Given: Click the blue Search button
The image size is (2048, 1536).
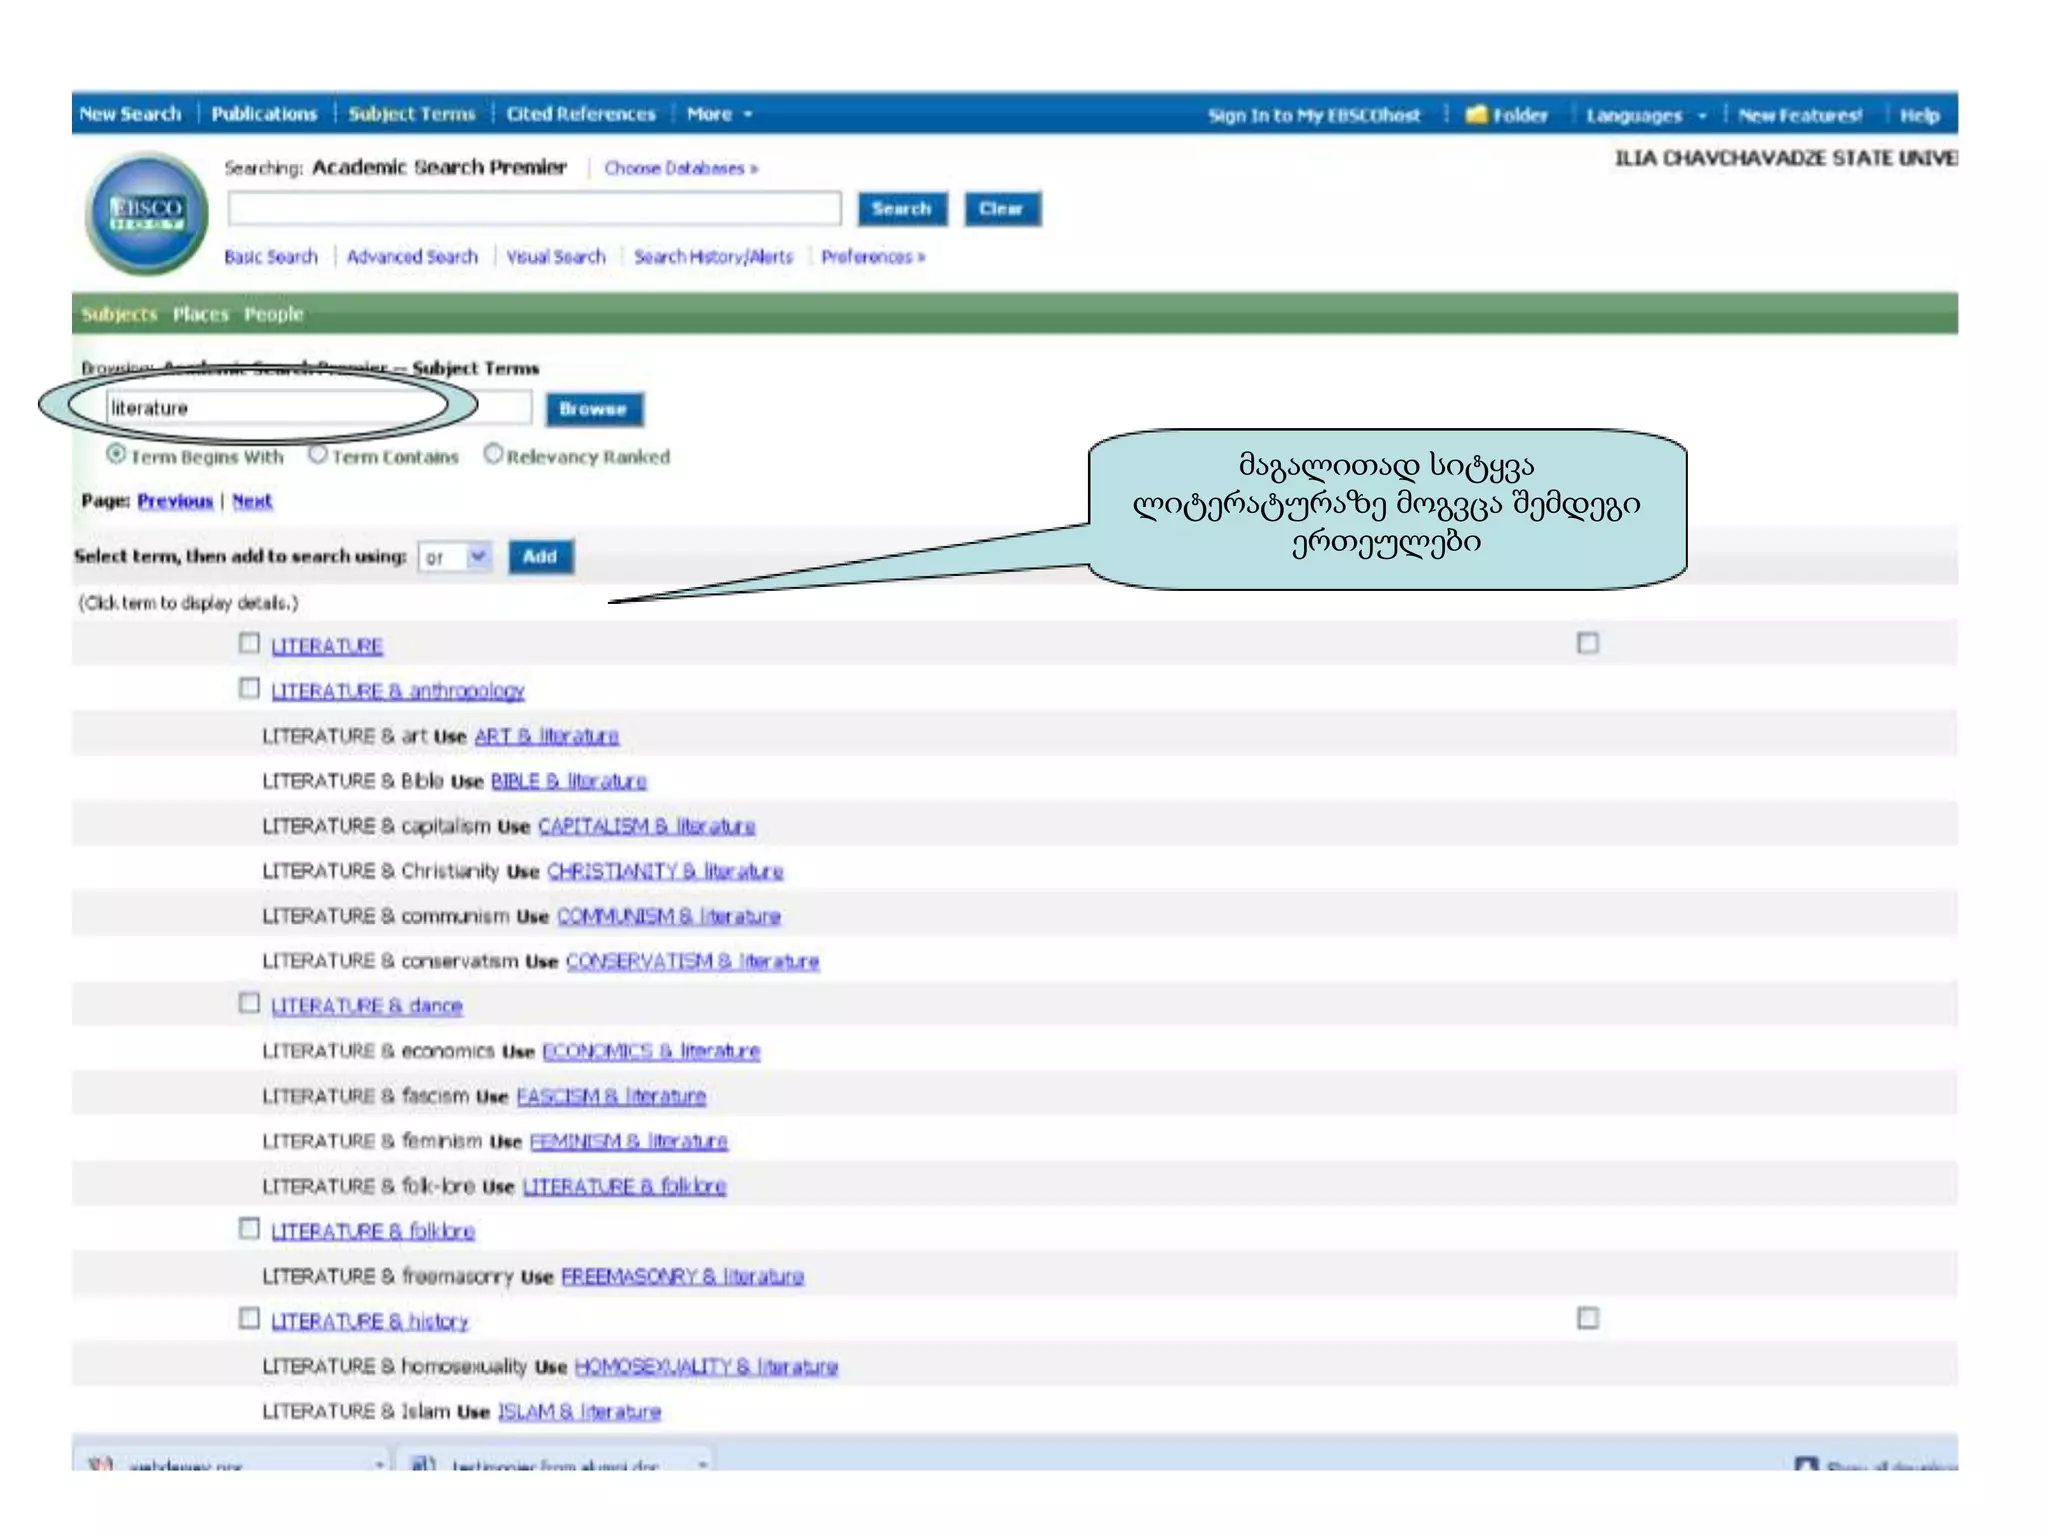Looking at the screenshot, I should click(x=901, y=209).
